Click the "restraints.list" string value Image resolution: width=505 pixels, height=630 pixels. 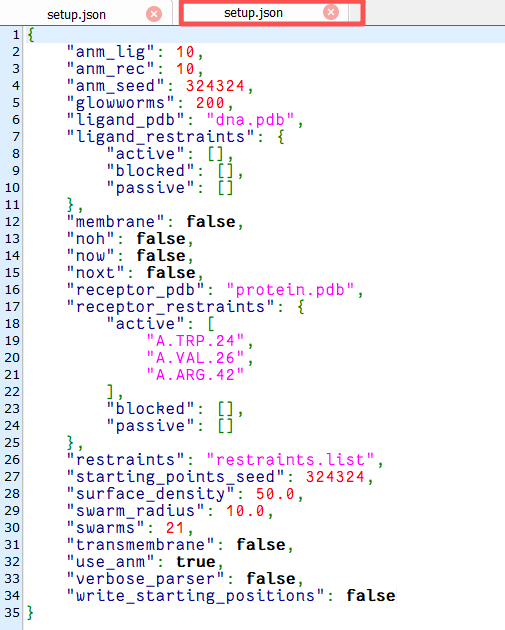click(x=290, y=460)
